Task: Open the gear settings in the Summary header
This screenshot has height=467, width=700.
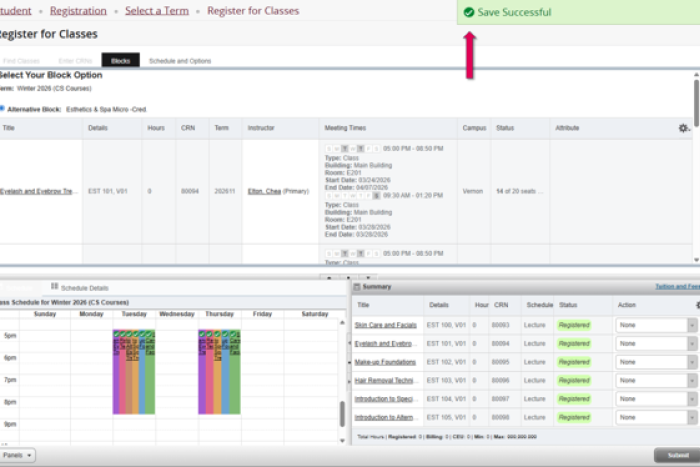Action: pyautogui.click(x=698, y=305)
